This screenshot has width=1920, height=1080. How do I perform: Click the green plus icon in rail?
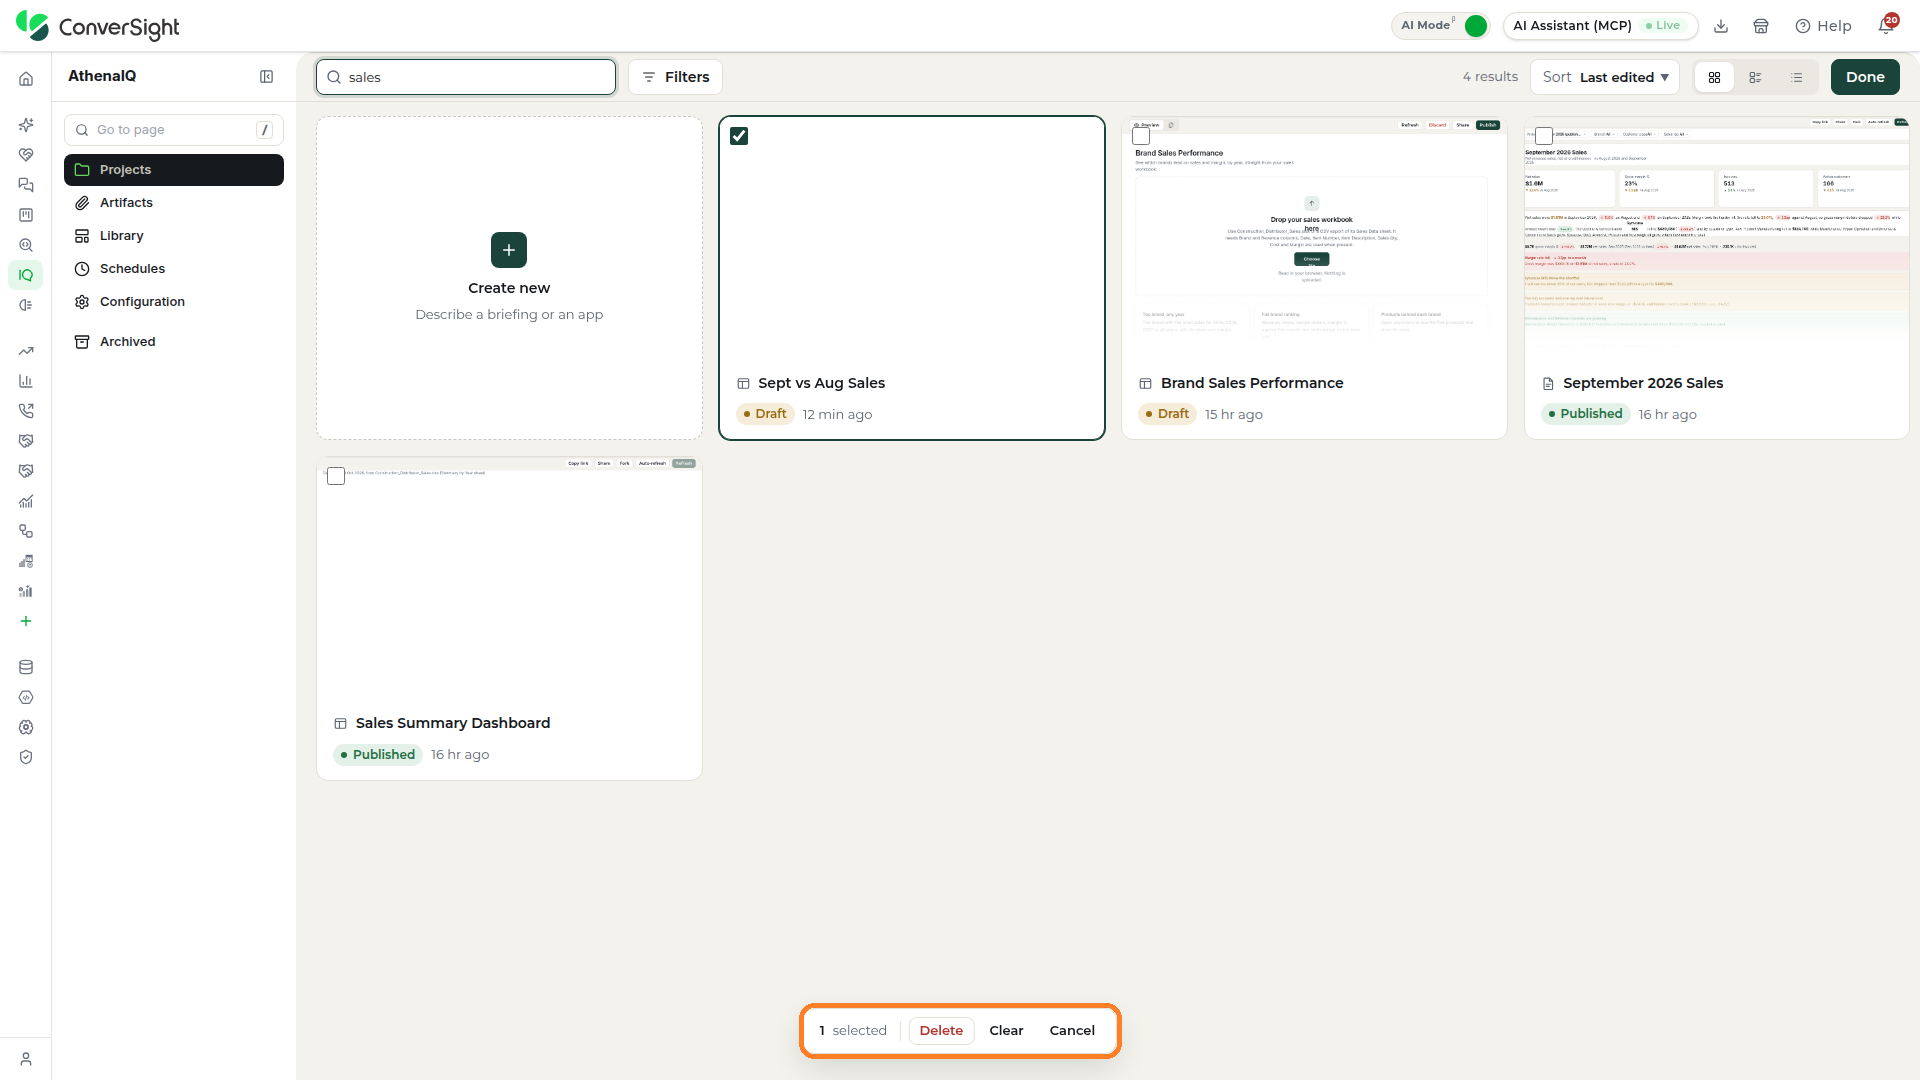tap(26, 621)
